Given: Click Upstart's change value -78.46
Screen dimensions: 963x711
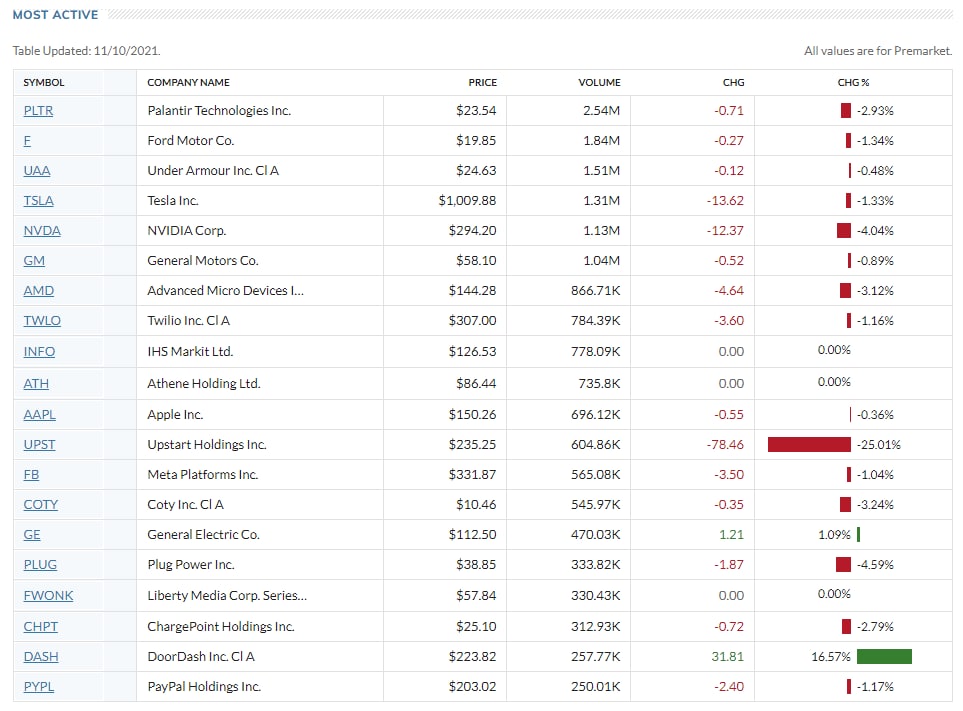Looking at the screenshot, I should click(x=725, y=445).
